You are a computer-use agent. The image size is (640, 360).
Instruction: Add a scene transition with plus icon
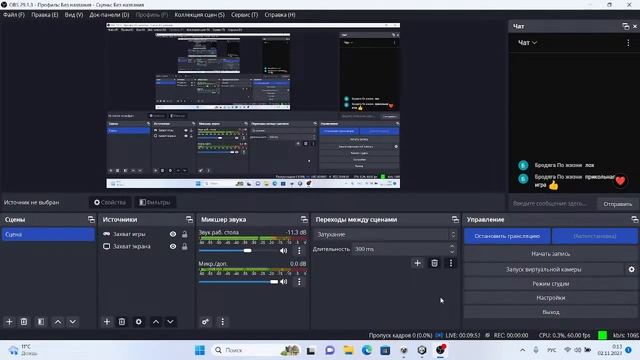click(x=417, y=263)
